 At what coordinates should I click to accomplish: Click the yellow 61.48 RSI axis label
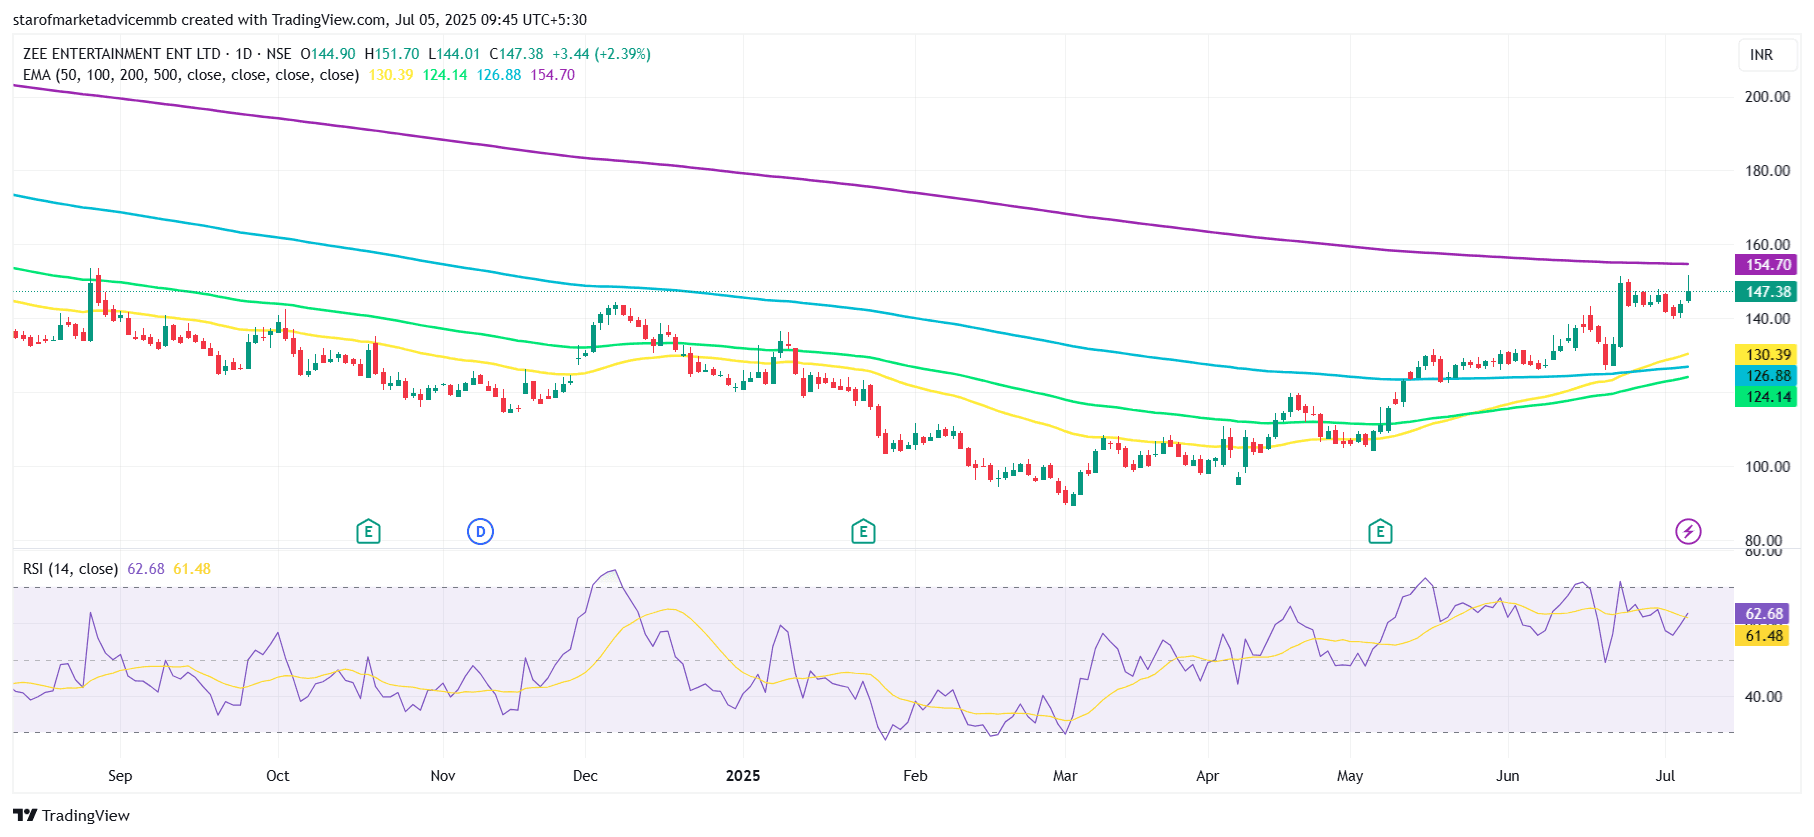pyautogui.click(x=1763, y=636)
